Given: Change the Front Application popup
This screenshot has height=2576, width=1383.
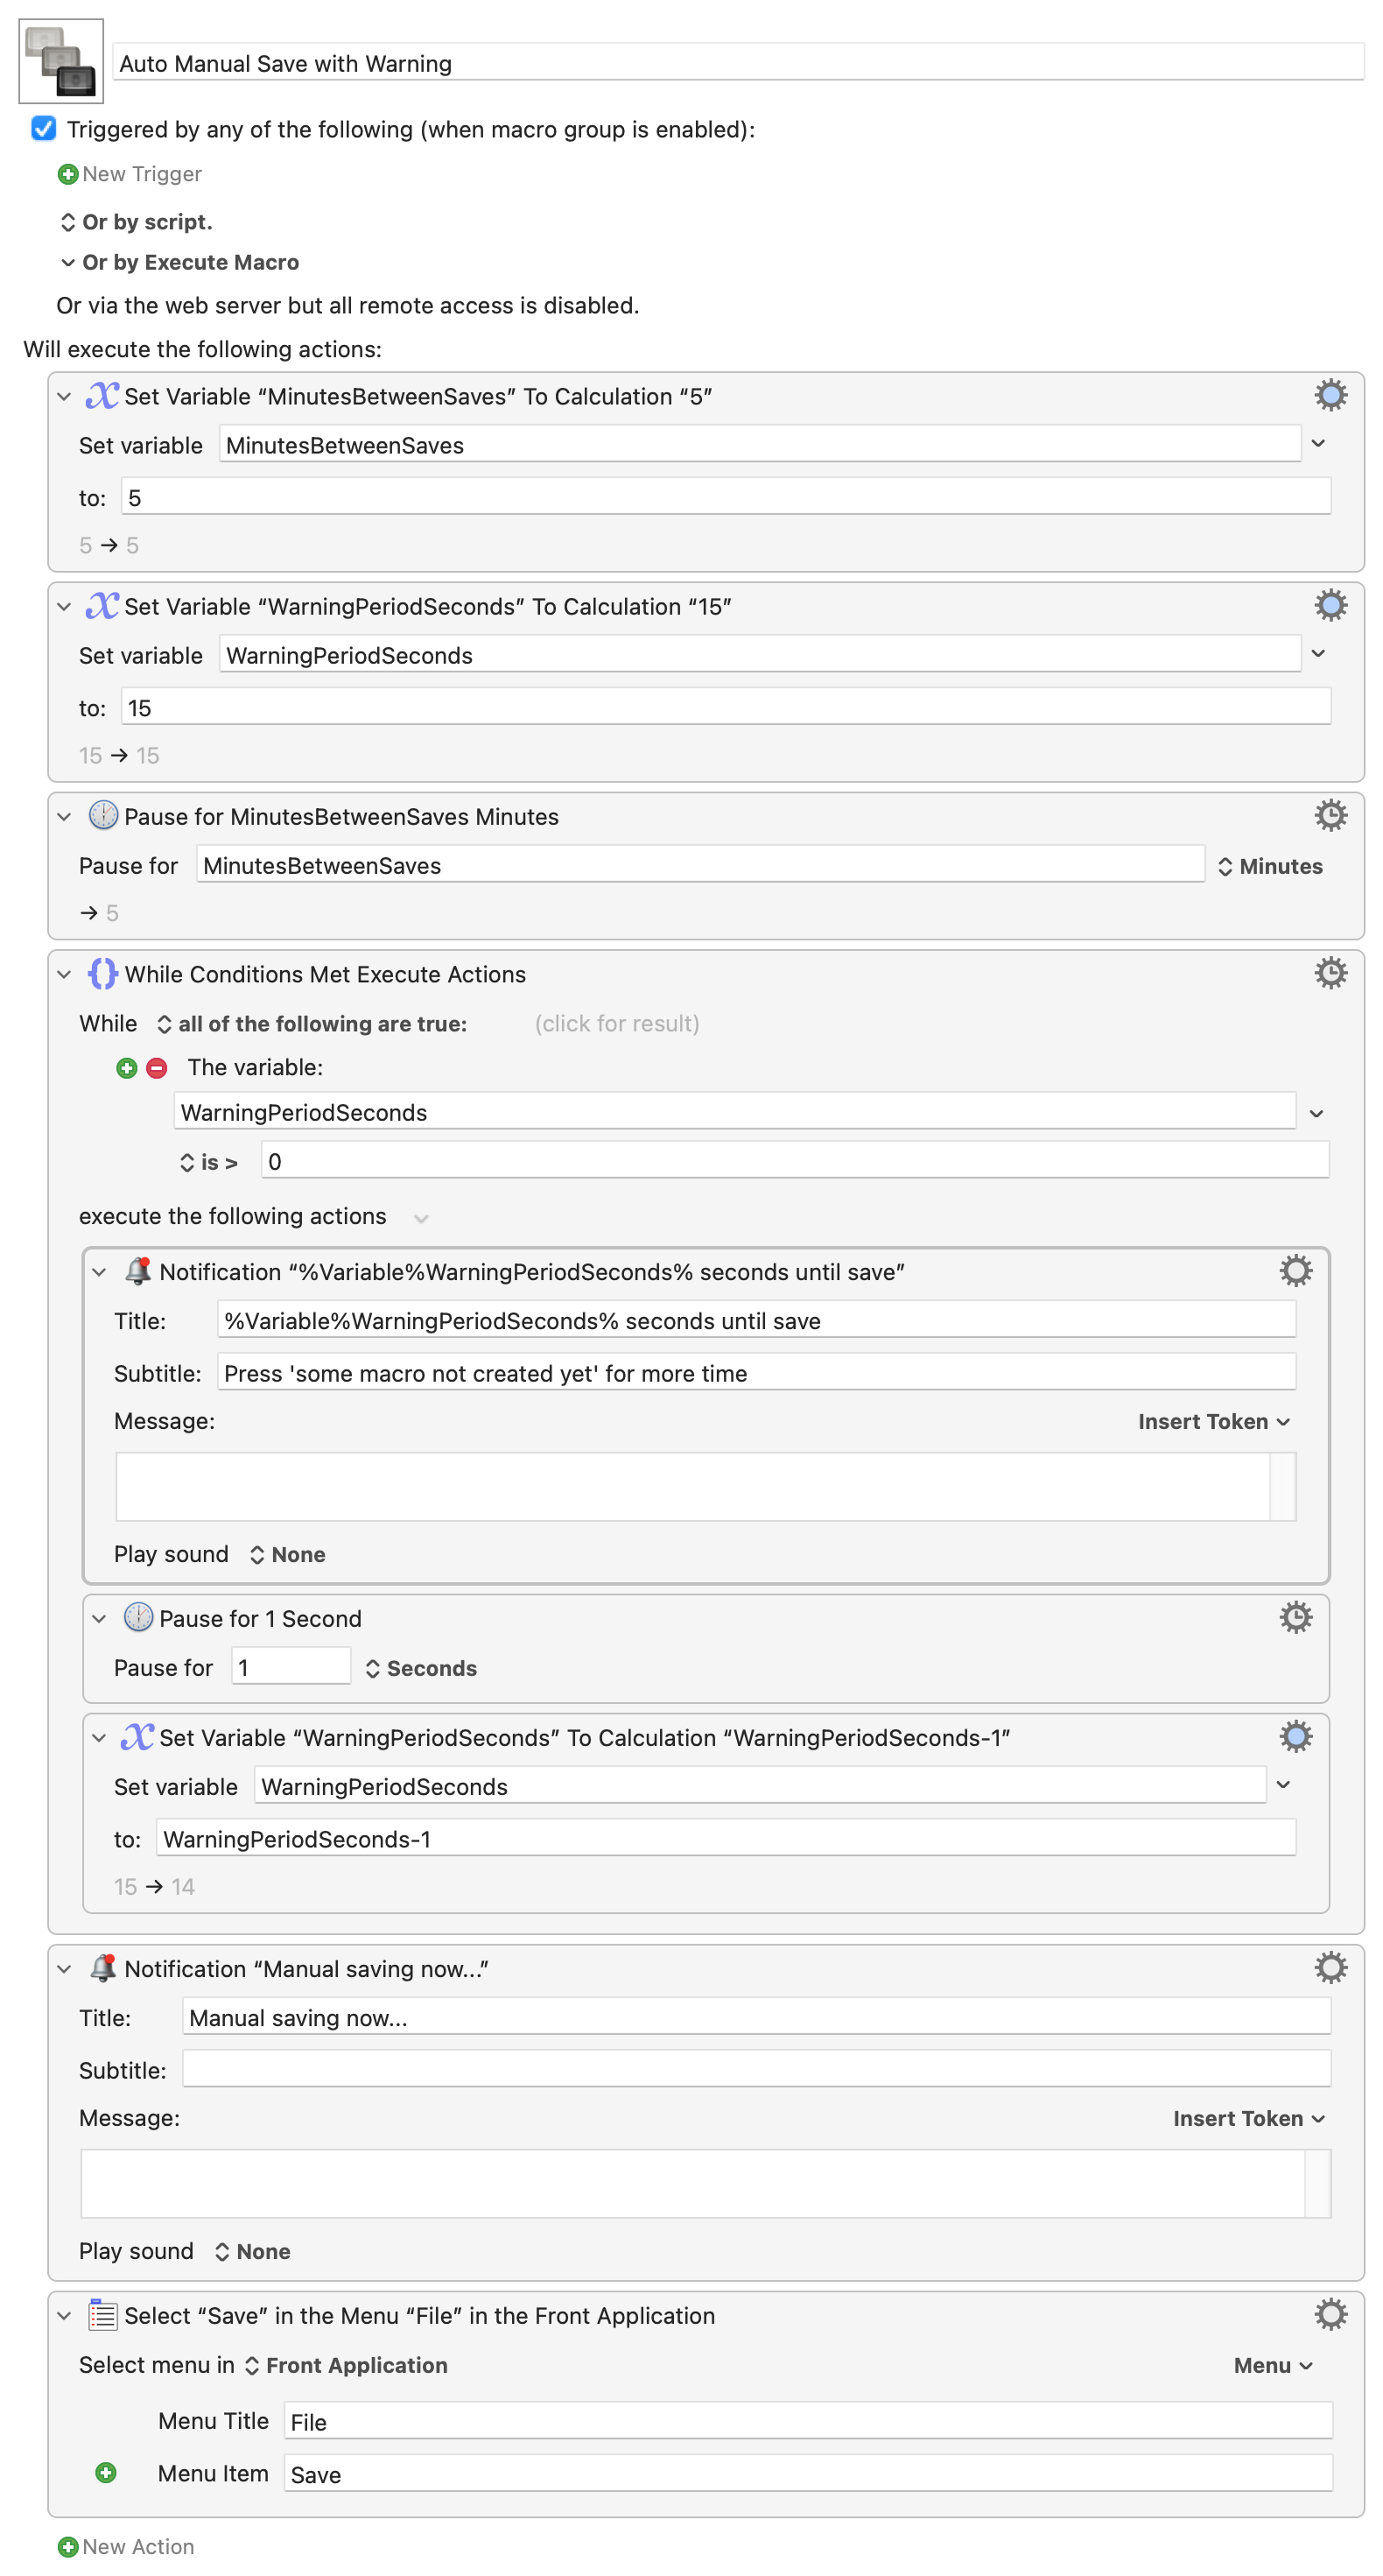Looking at the screenshot, I should (x=346, y=2365).
